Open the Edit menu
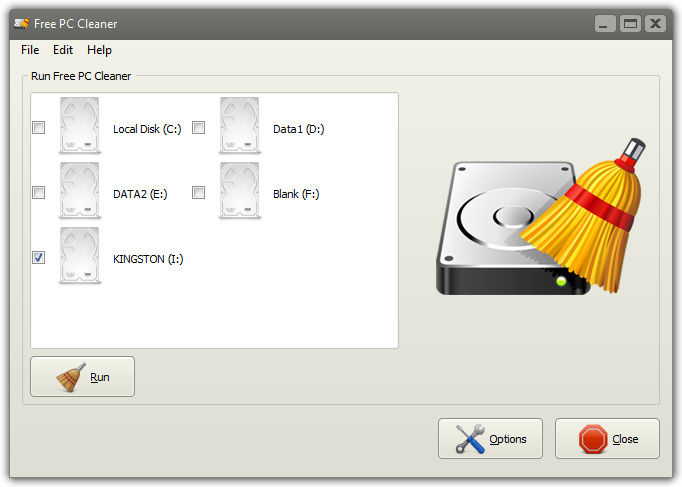The image size is (682, 487). point(63,50)
